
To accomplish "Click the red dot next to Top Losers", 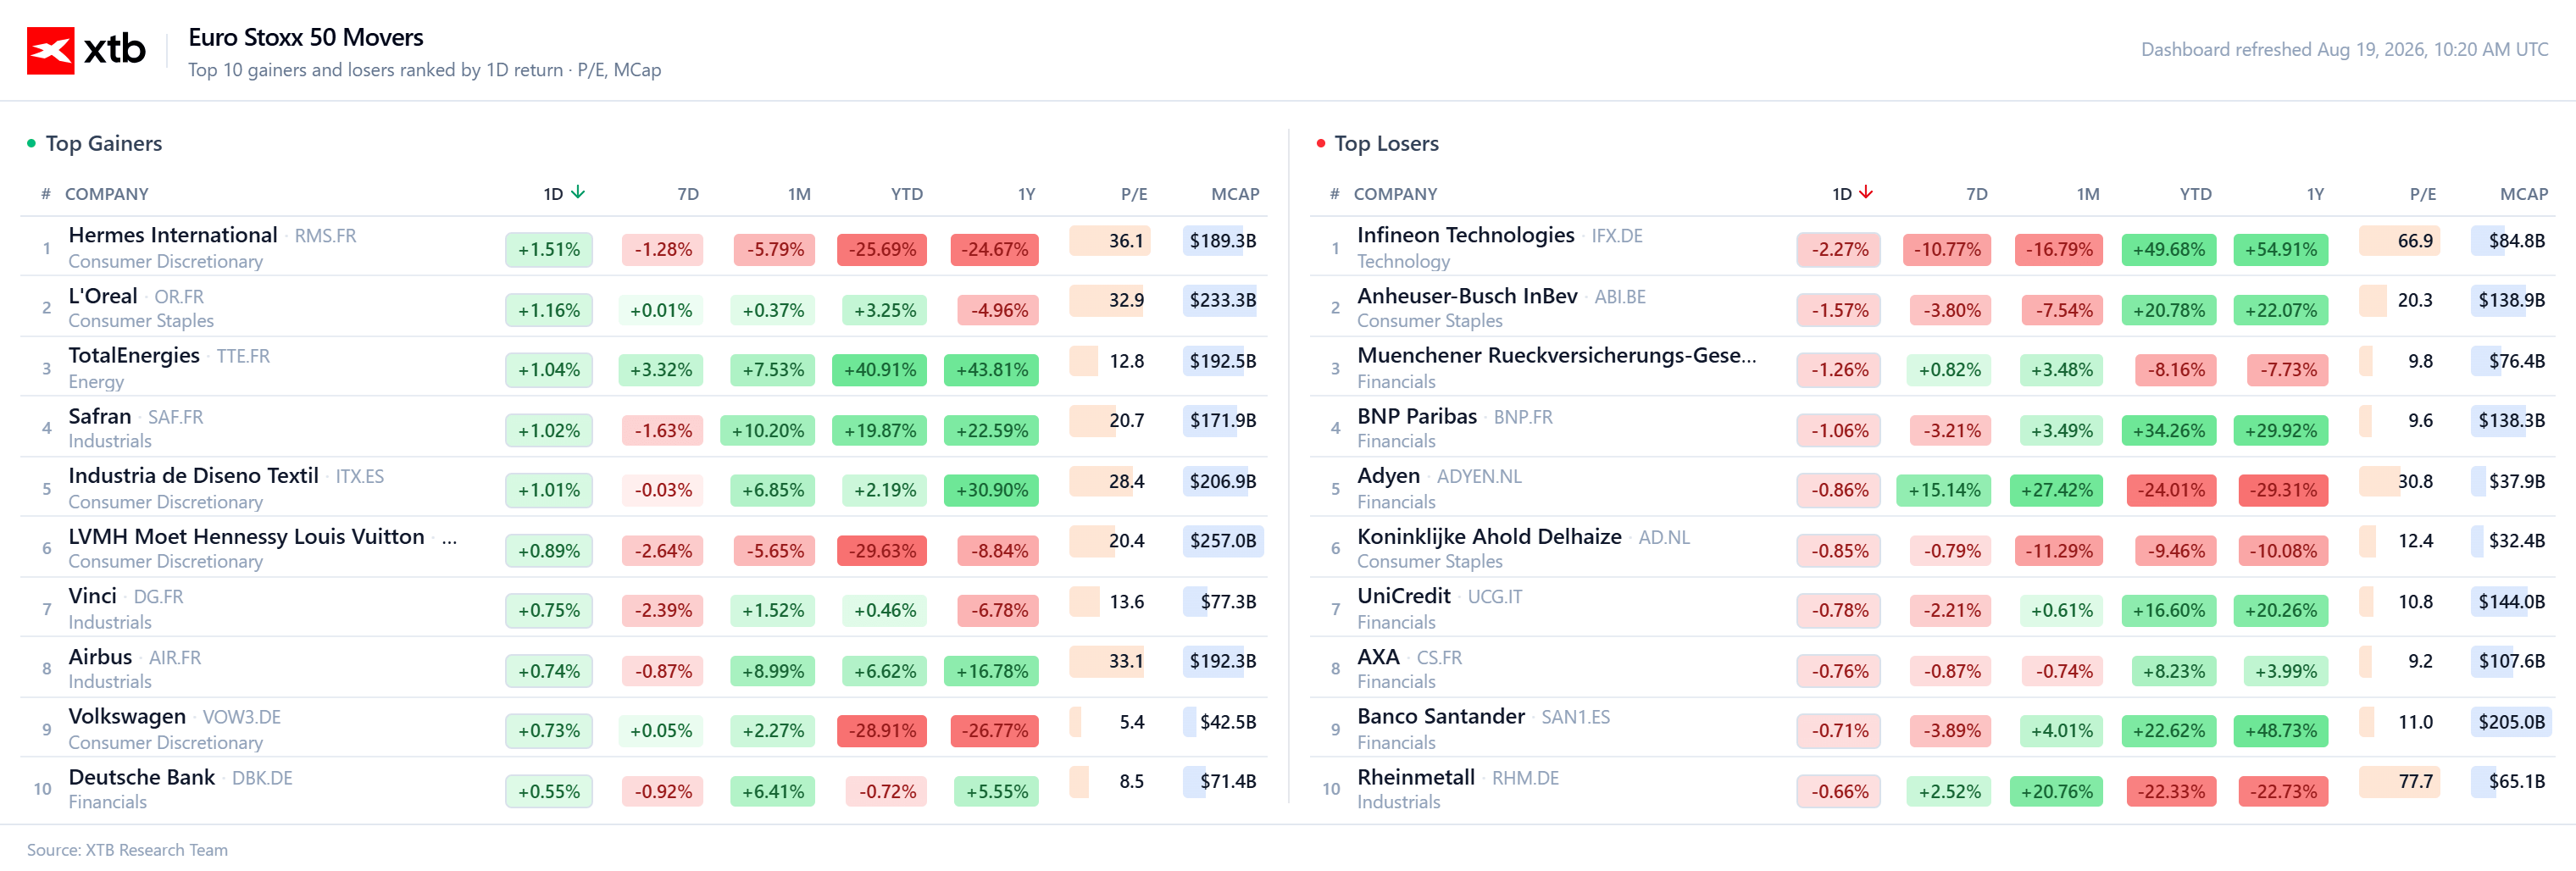I will tap(1320, 144).
